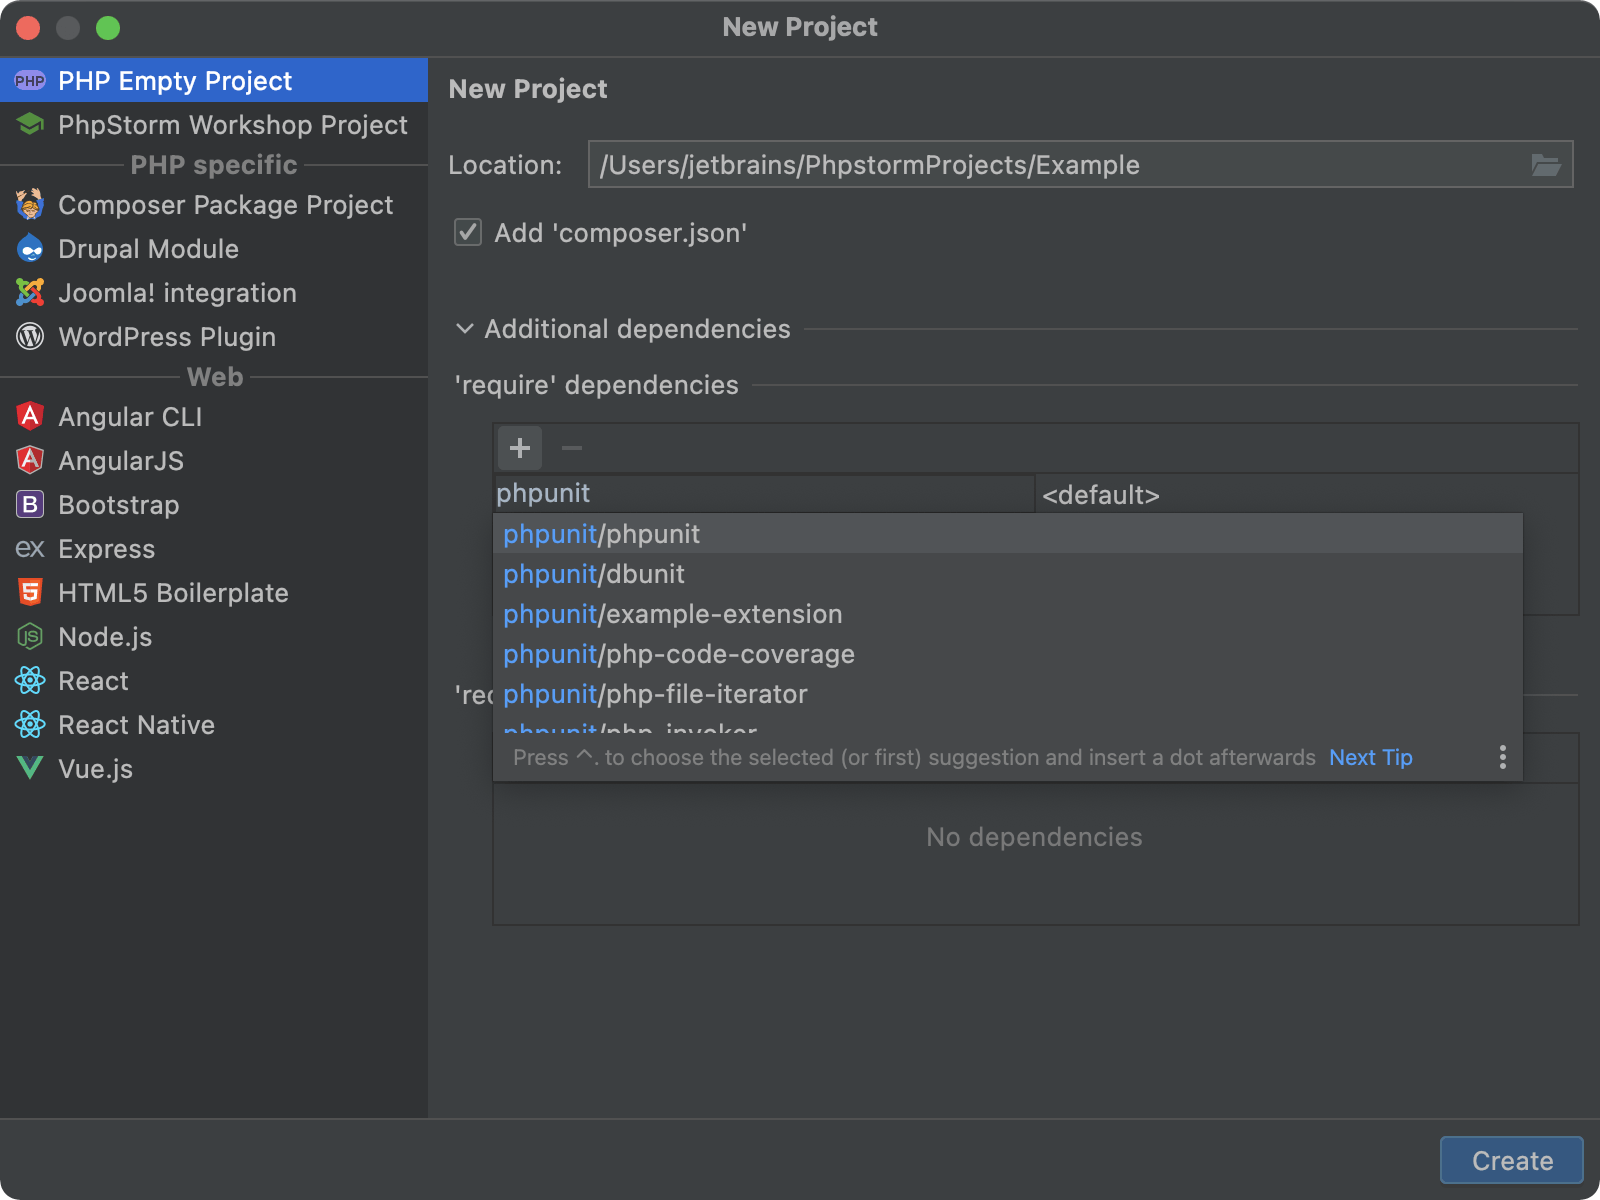Pick phpunit/php-code-coverage suggestion

[x=679, y=654]
